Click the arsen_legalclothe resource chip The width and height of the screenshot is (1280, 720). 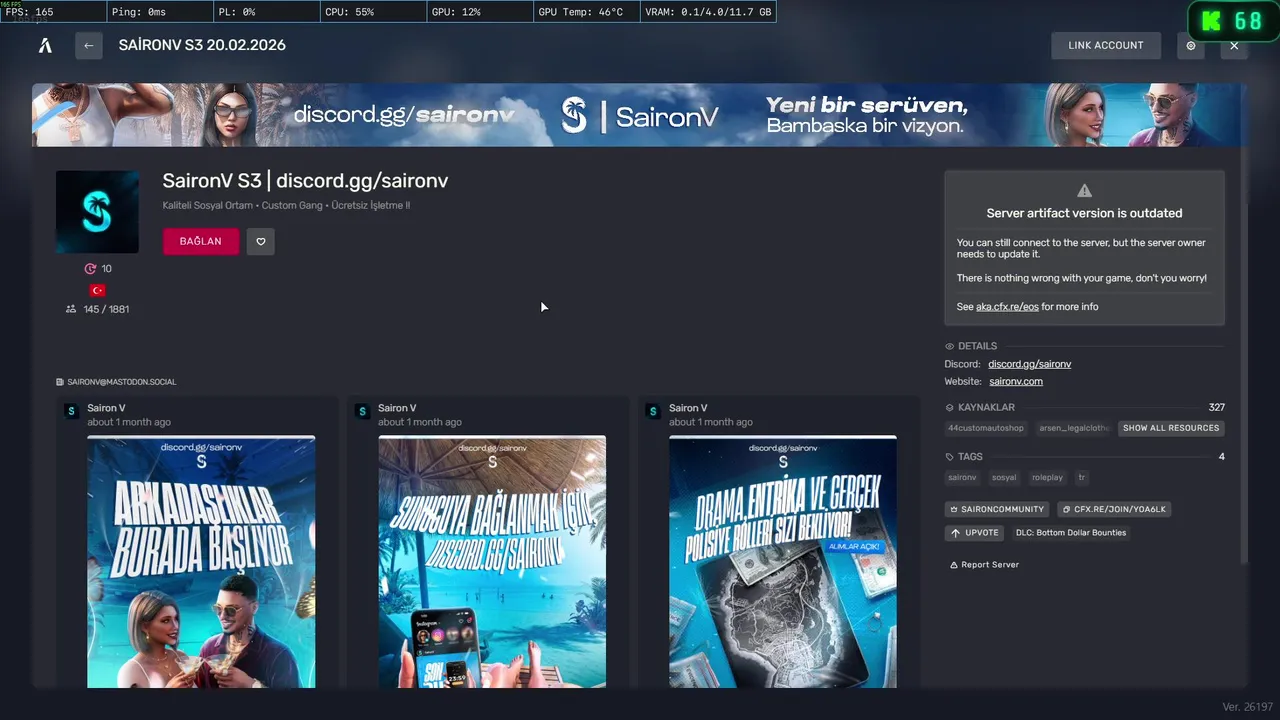tap(1074, 428)
